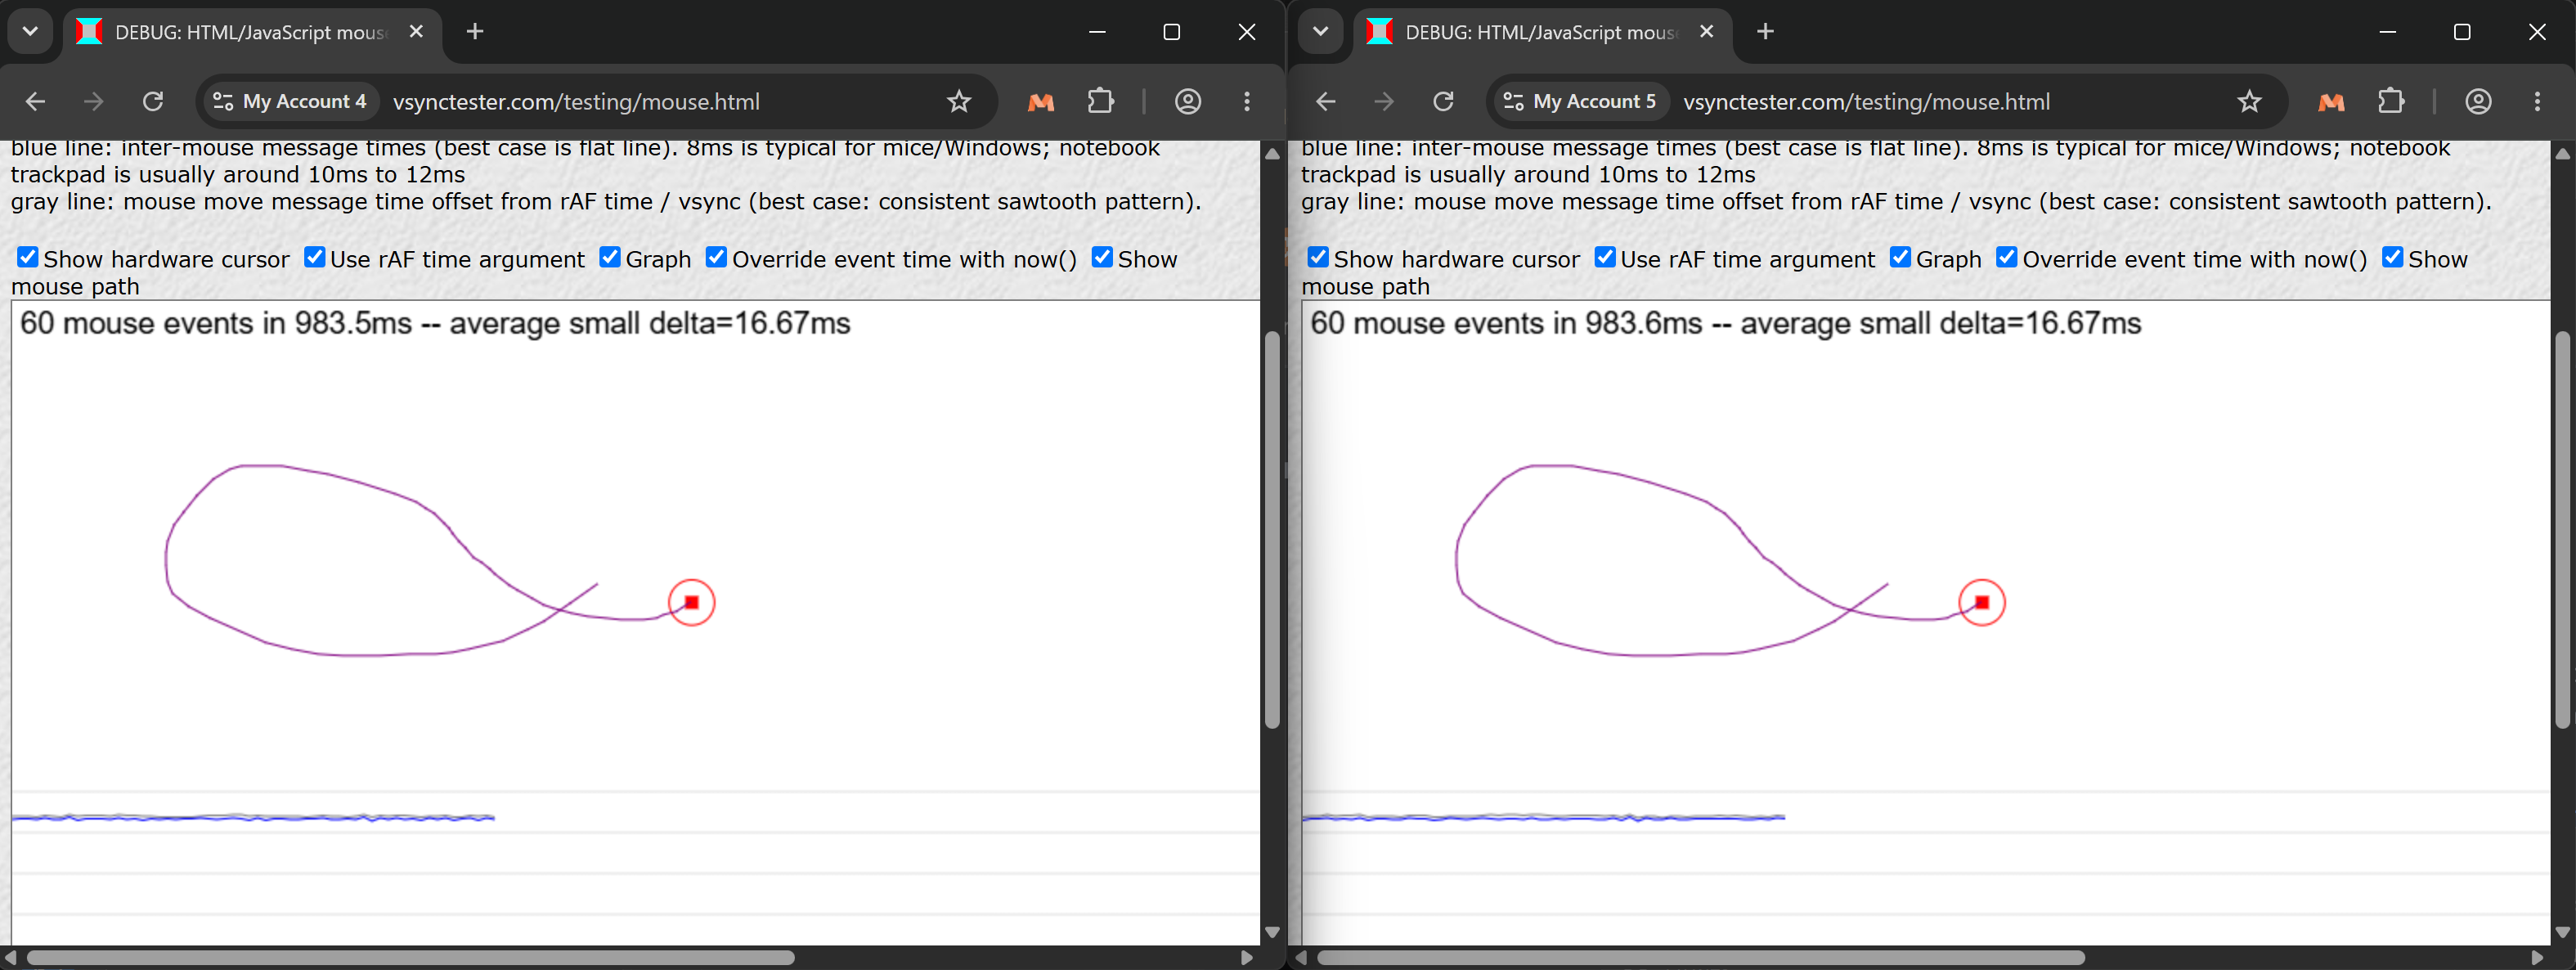2576x970 pixels.
Task: Close the DEBUG tab in the right window
Action: click(1706, 31)
